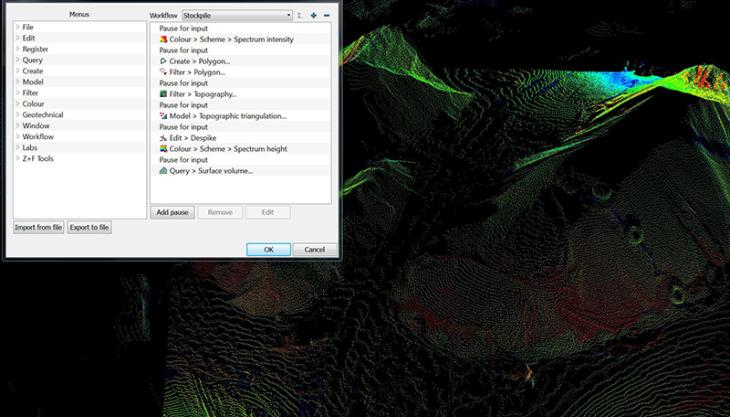Delete workflow using the minus icon
This screenshot has width=730, height=417.
click(x=326, y=15)
